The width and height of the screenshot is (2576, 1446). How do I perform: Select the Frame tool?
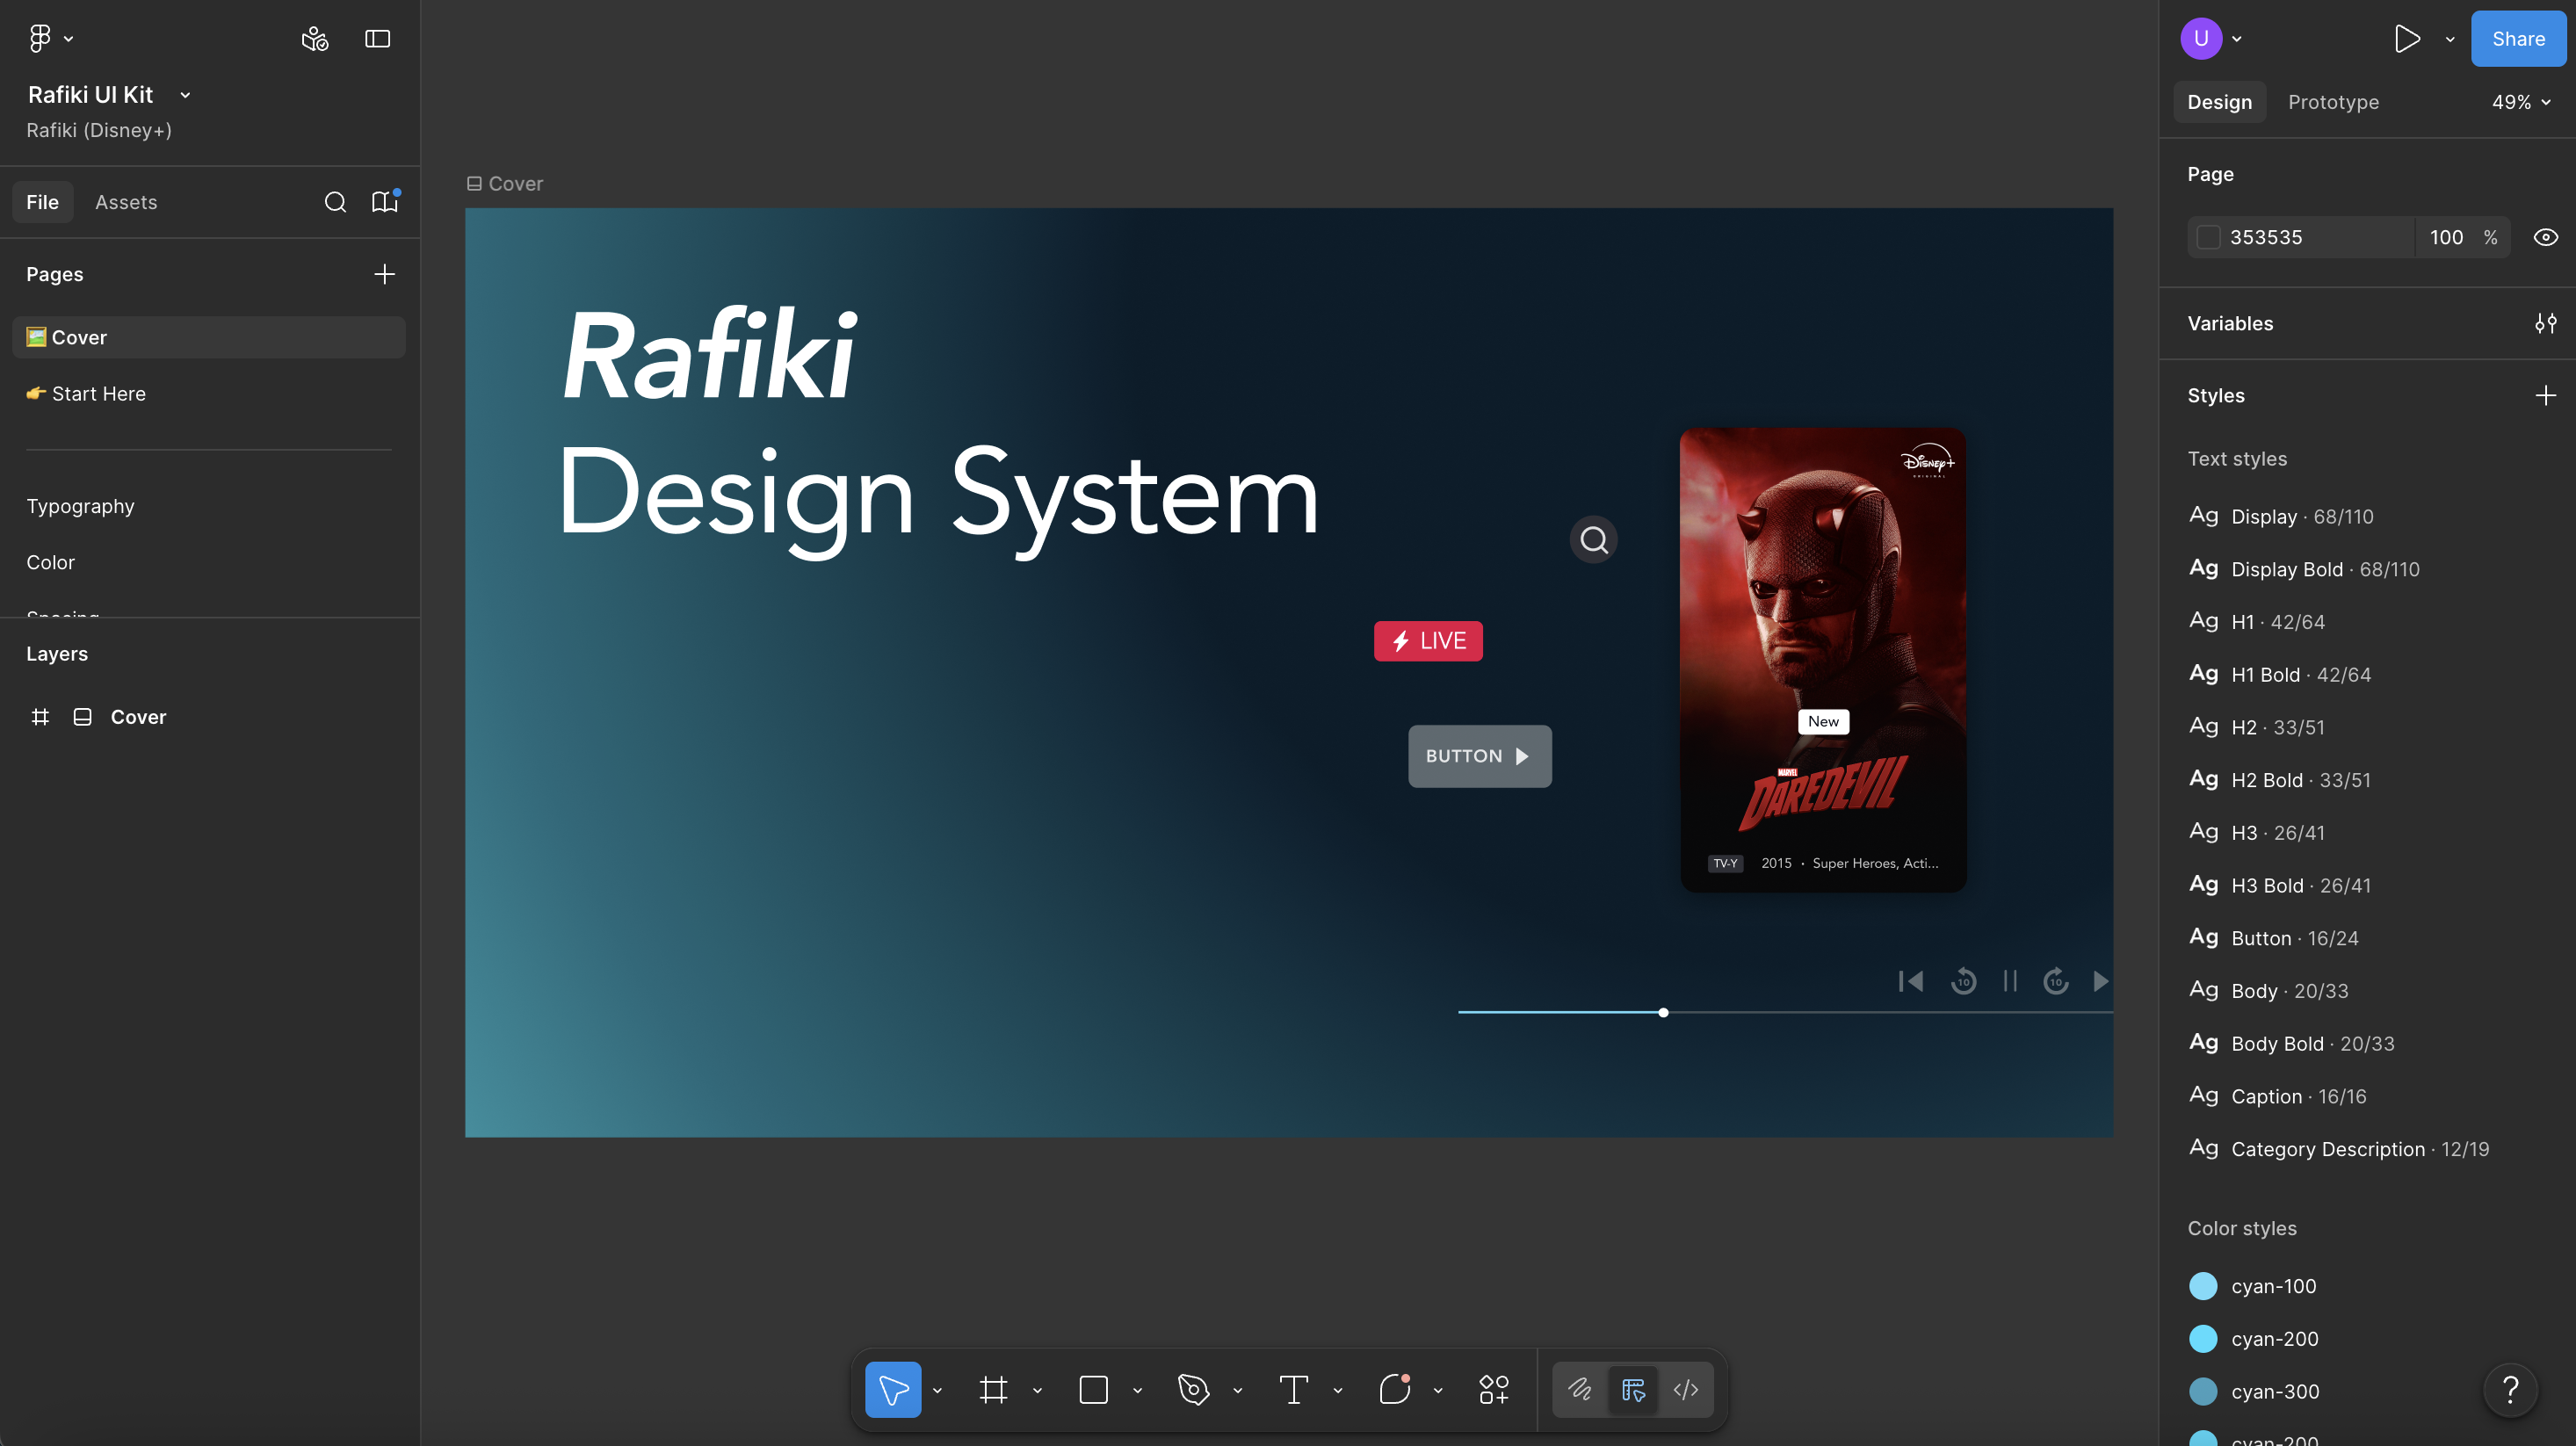click(993, 1389)
